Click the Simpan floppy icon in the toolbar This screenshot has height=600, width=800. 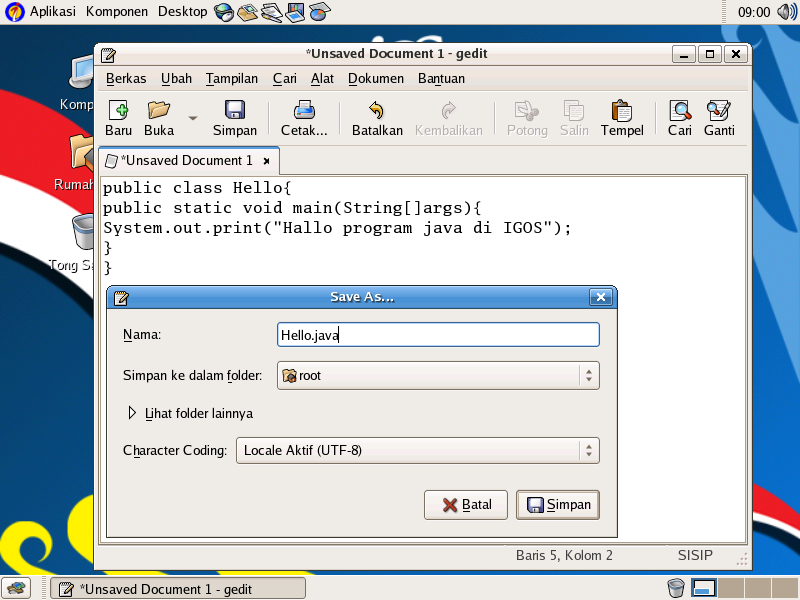point(235,110)
